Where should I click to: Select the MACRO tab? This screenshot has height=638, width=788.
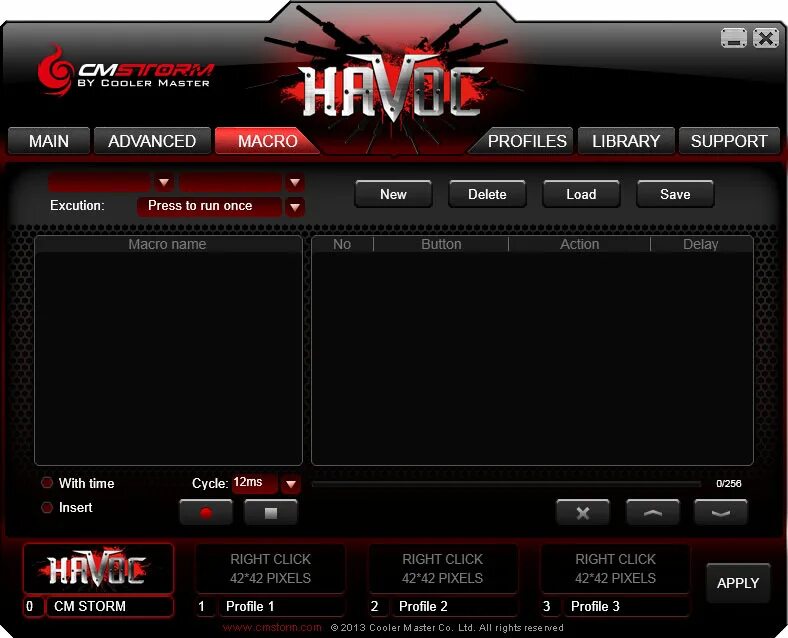pyautogui.click(x=267, y=141)
